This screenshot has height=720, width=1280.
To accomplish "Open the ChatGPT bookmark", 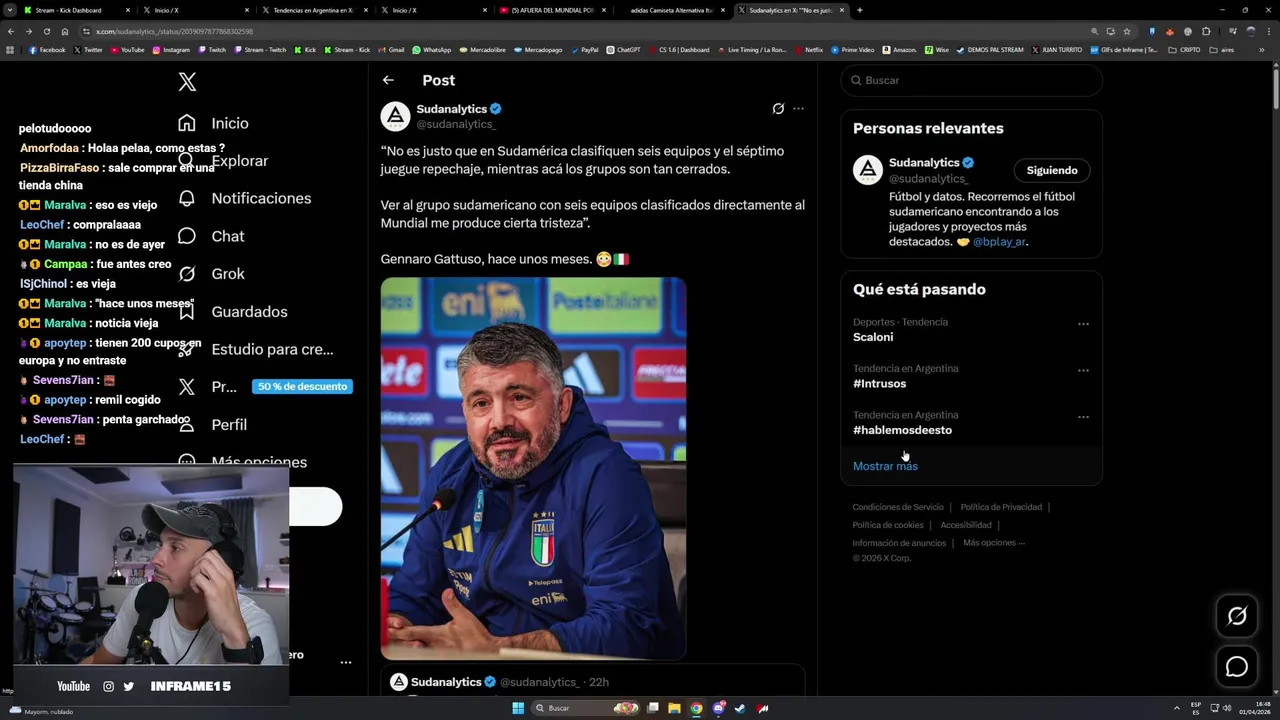I will pos(623,49).
